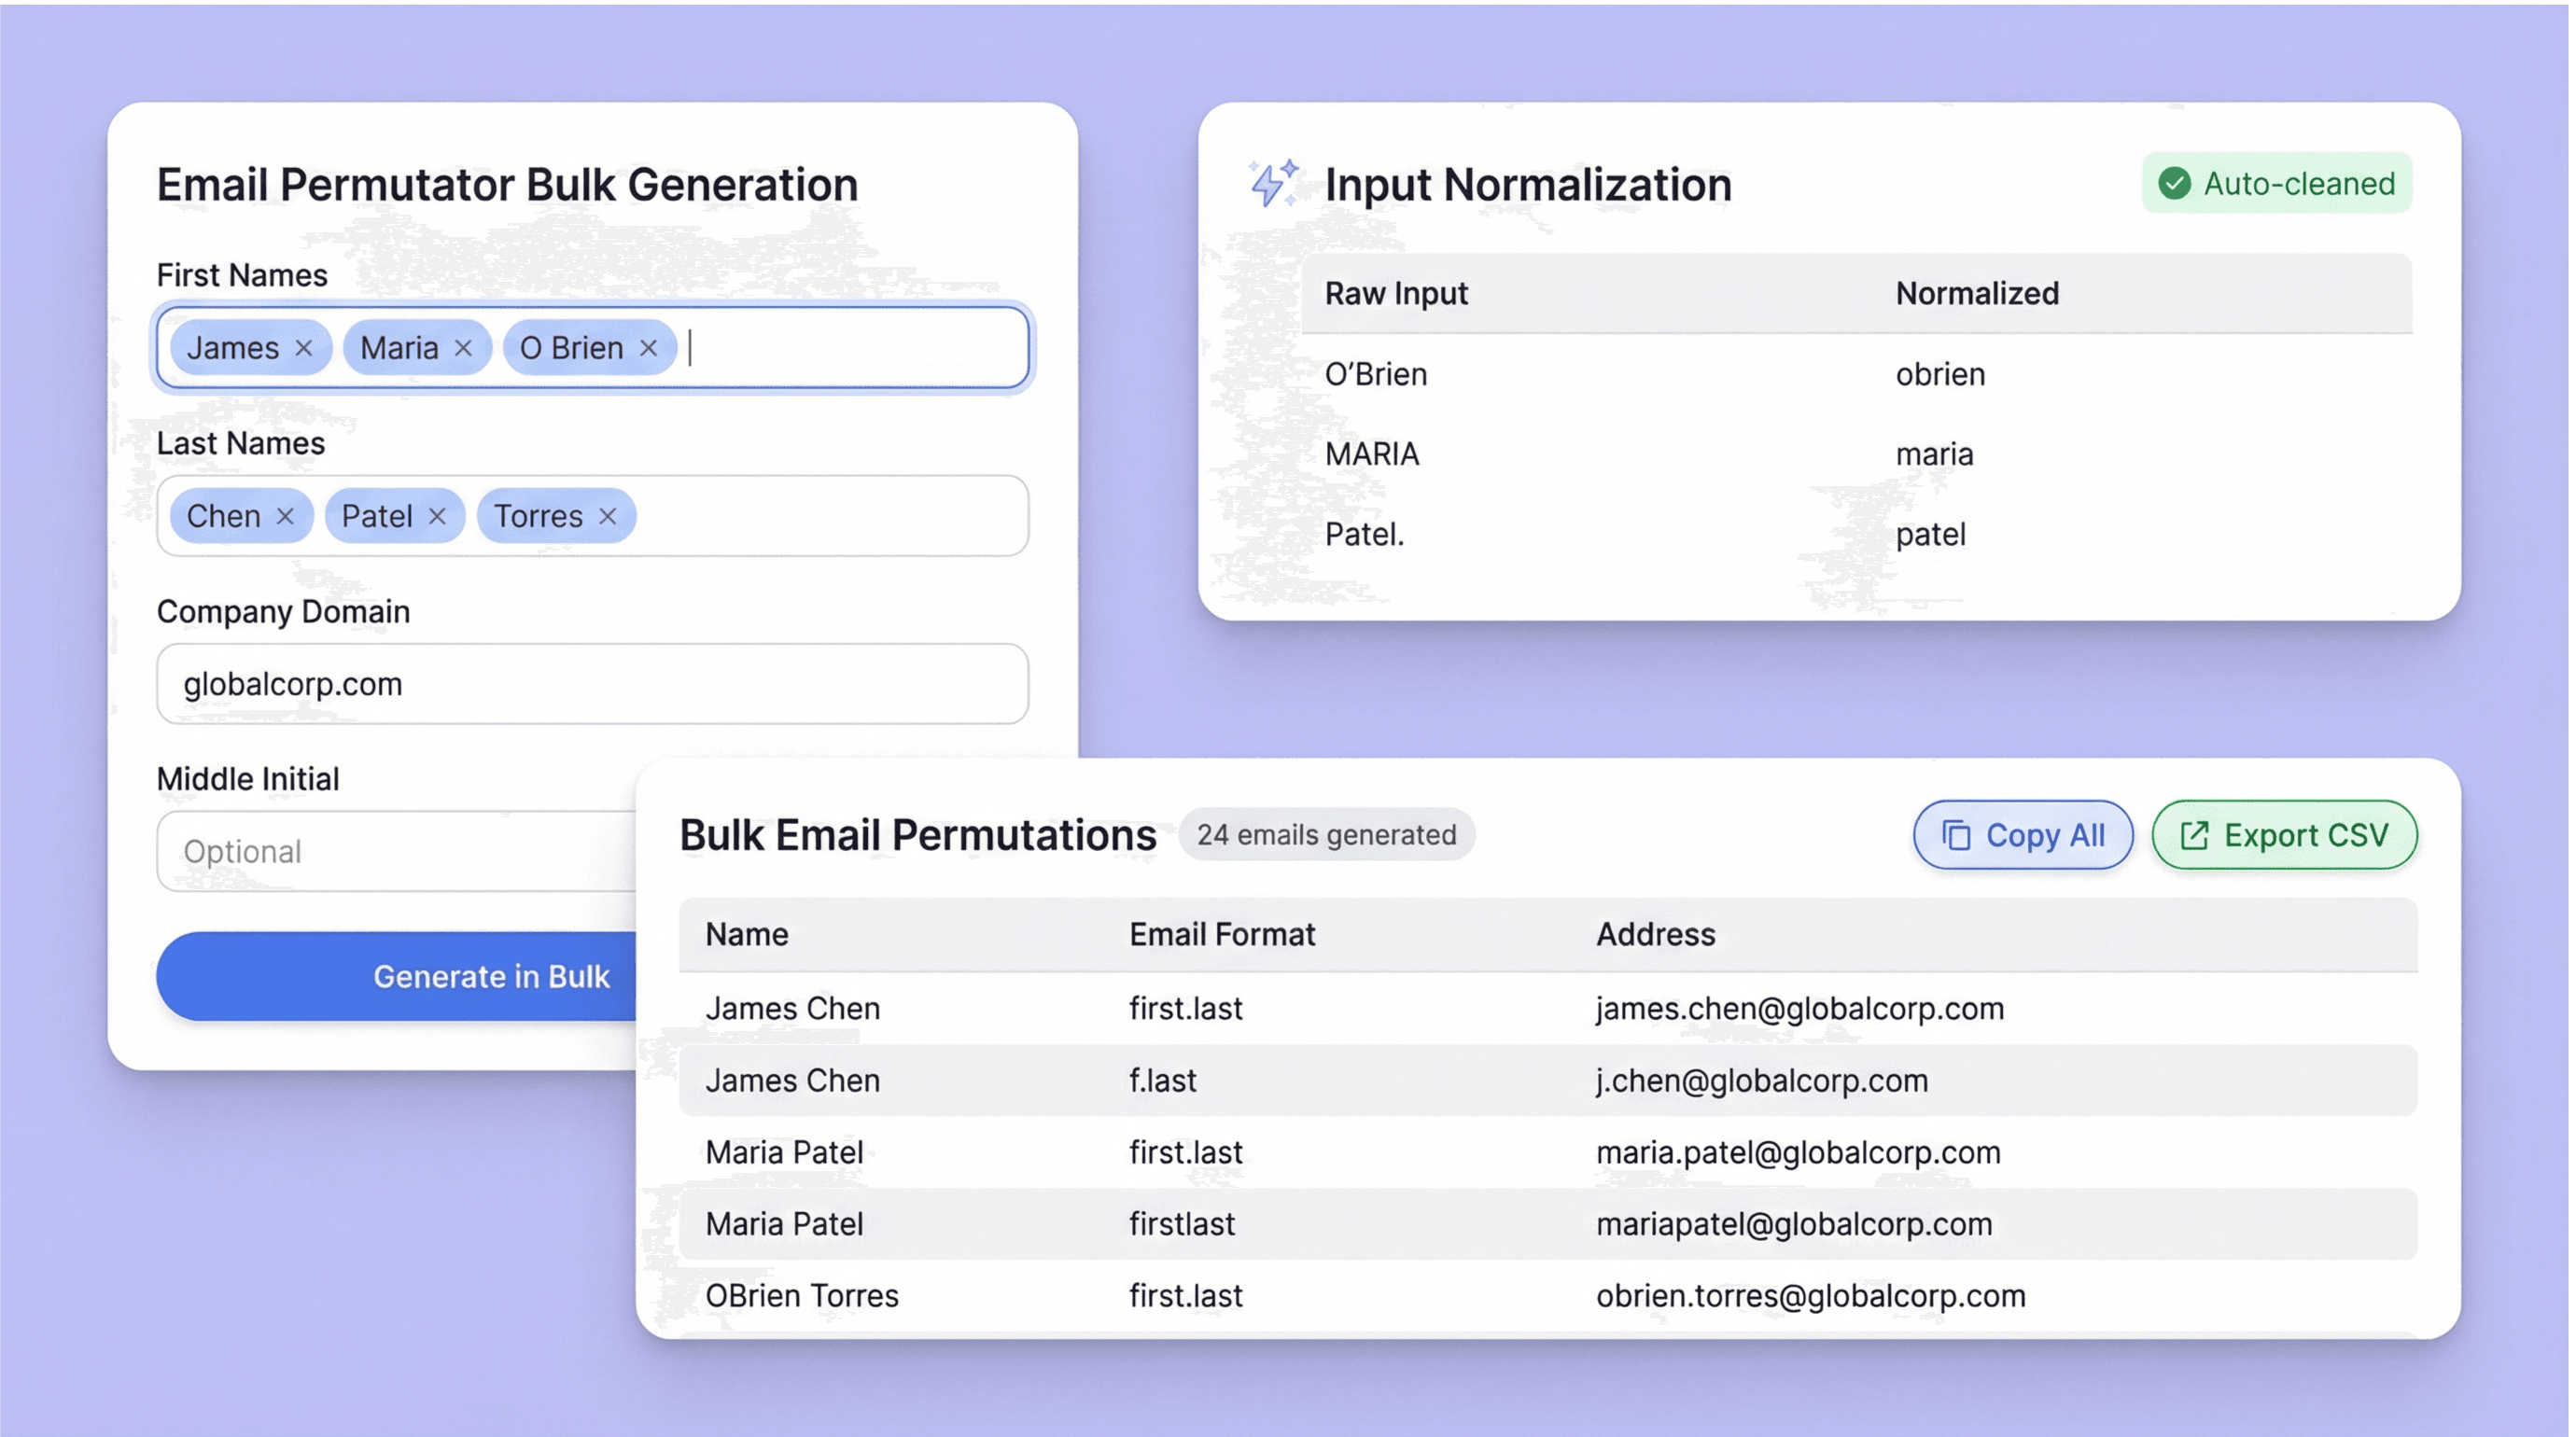
Task: Click Export CSV to download results
Action: pyautogui.click(x=2285, y=834)
